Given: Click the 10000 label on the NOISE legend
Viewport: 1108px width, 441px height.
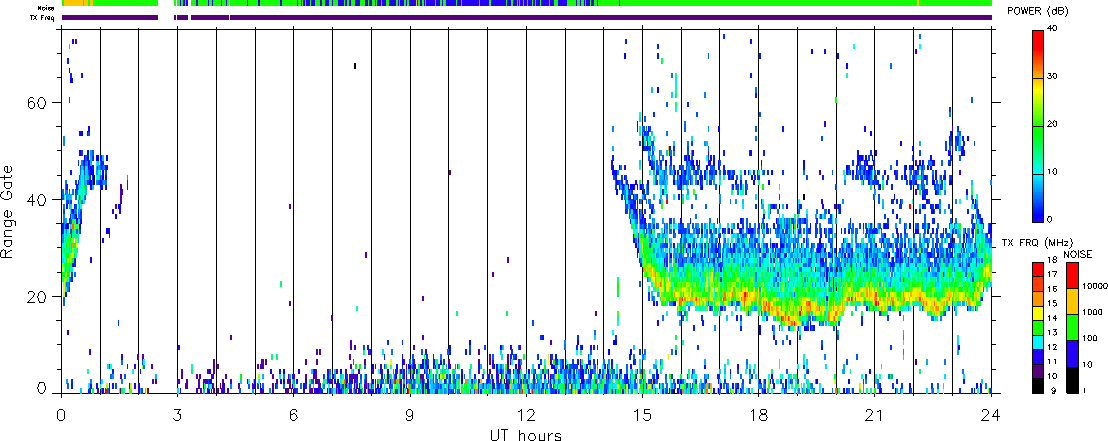Looking at the screenshot, I should pyautogui.click(x=1095, y=286).
